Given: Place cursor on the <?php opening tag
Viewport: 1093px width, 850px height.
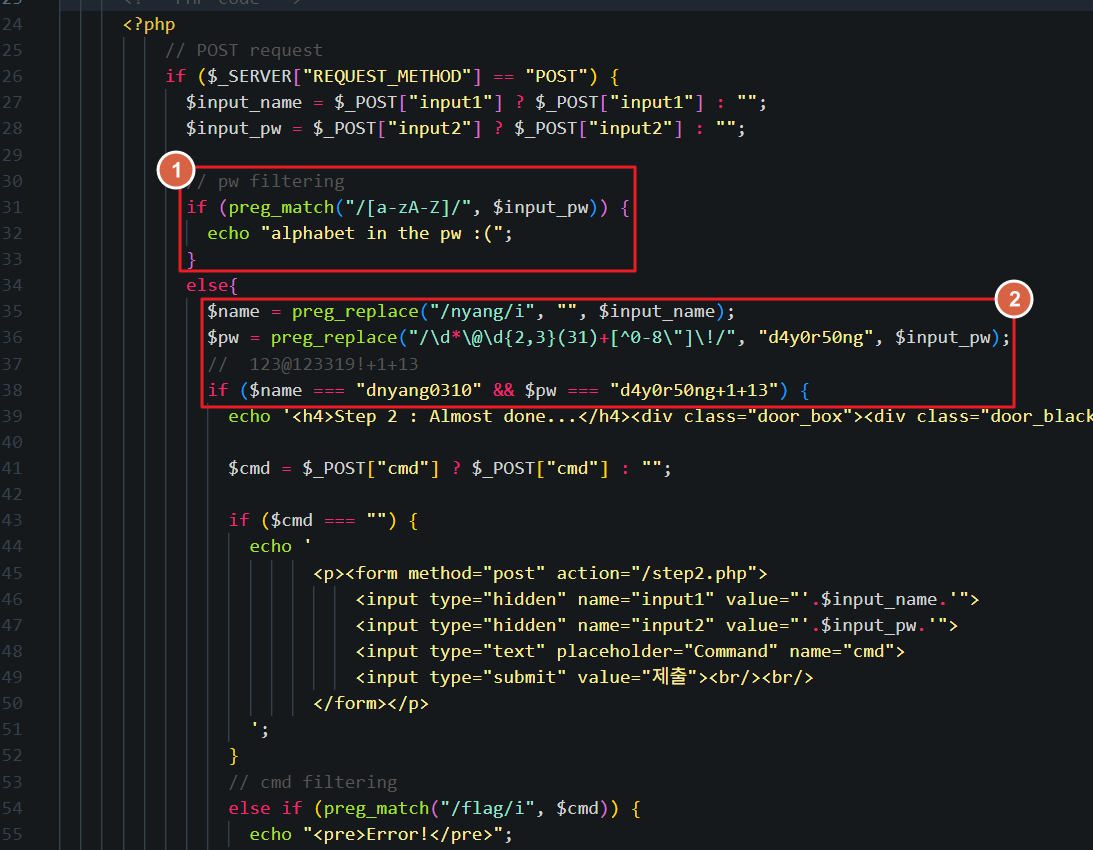Looking at the screenshot, I should pyautogui.click(x=149, y=24).
